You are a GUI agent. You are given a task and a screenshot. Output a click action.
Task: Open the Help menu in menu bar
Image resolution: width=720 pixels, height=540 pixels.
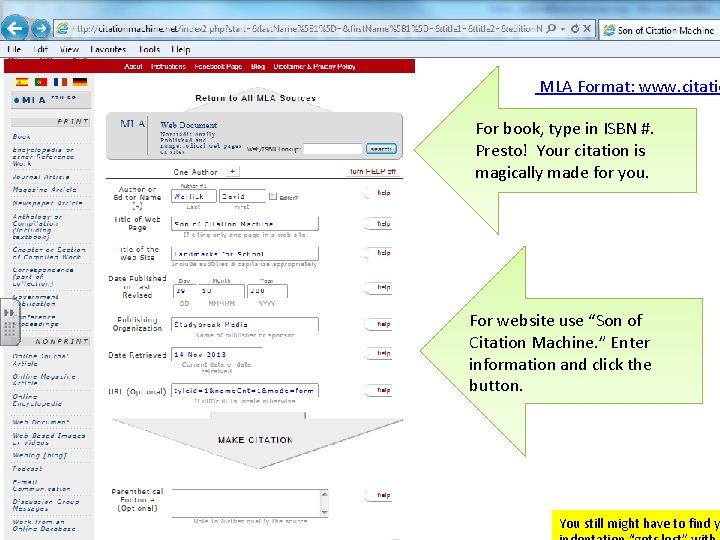pyautogui.click(x=181, y=49)
